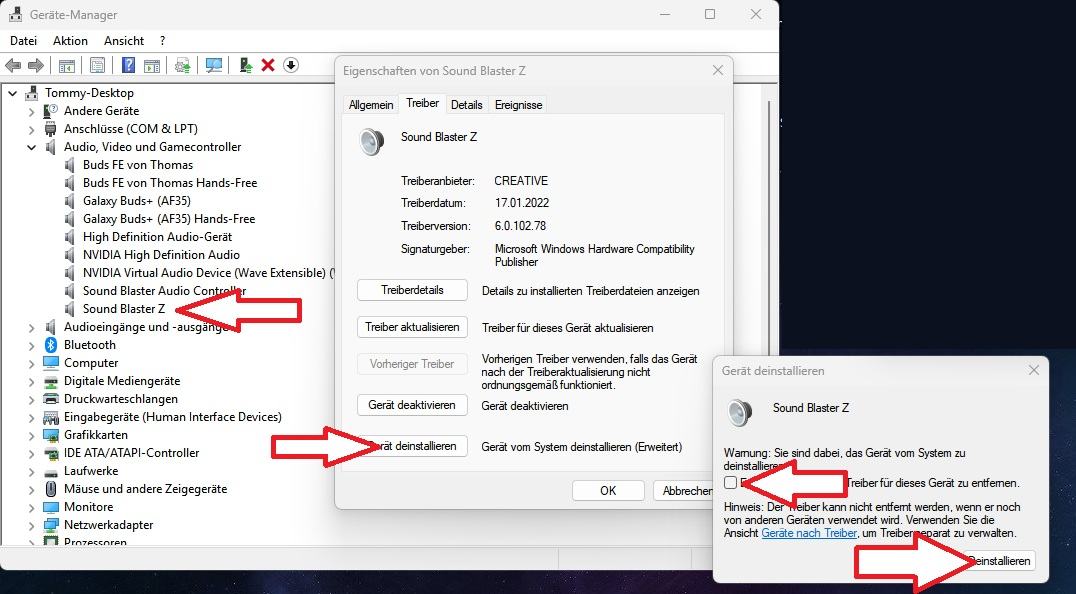
Task: Click the black down-arrow disable device icon
Action: [x=291, y=65]
